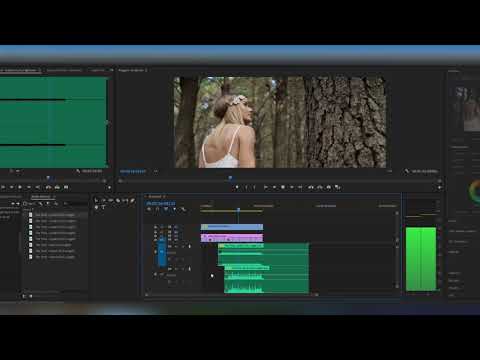This screenshot has height=360, width=480.
Task: Toggle Snap in the timeline
Action: pyautogui.click(x=157, y=209)
